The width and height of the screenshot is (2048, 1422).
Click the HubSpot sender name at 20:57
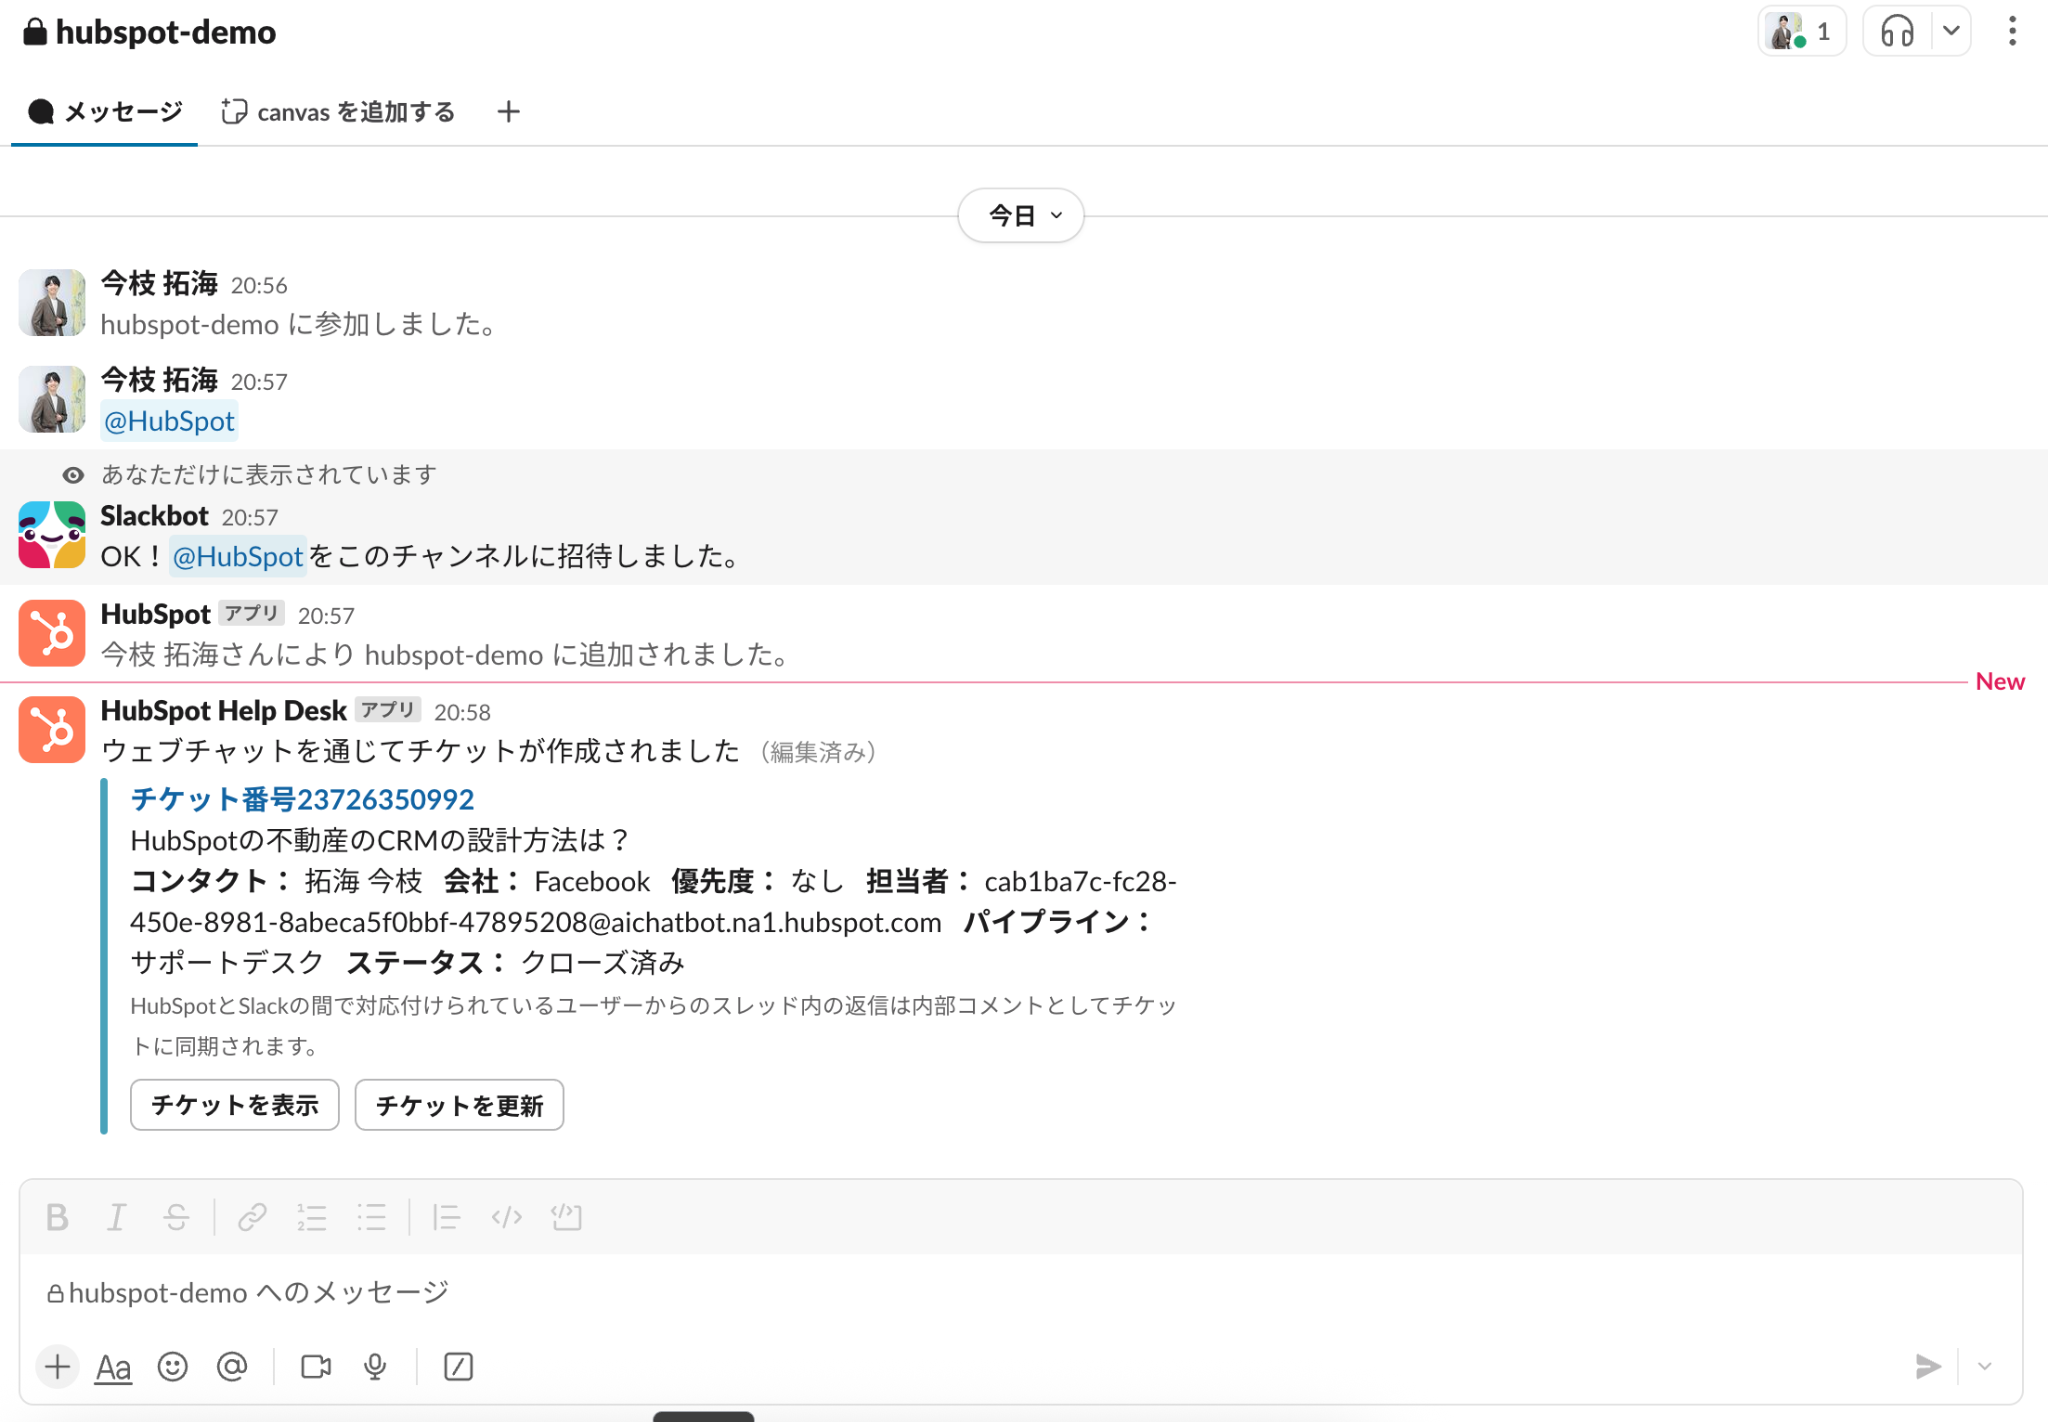tap(155, 614)
